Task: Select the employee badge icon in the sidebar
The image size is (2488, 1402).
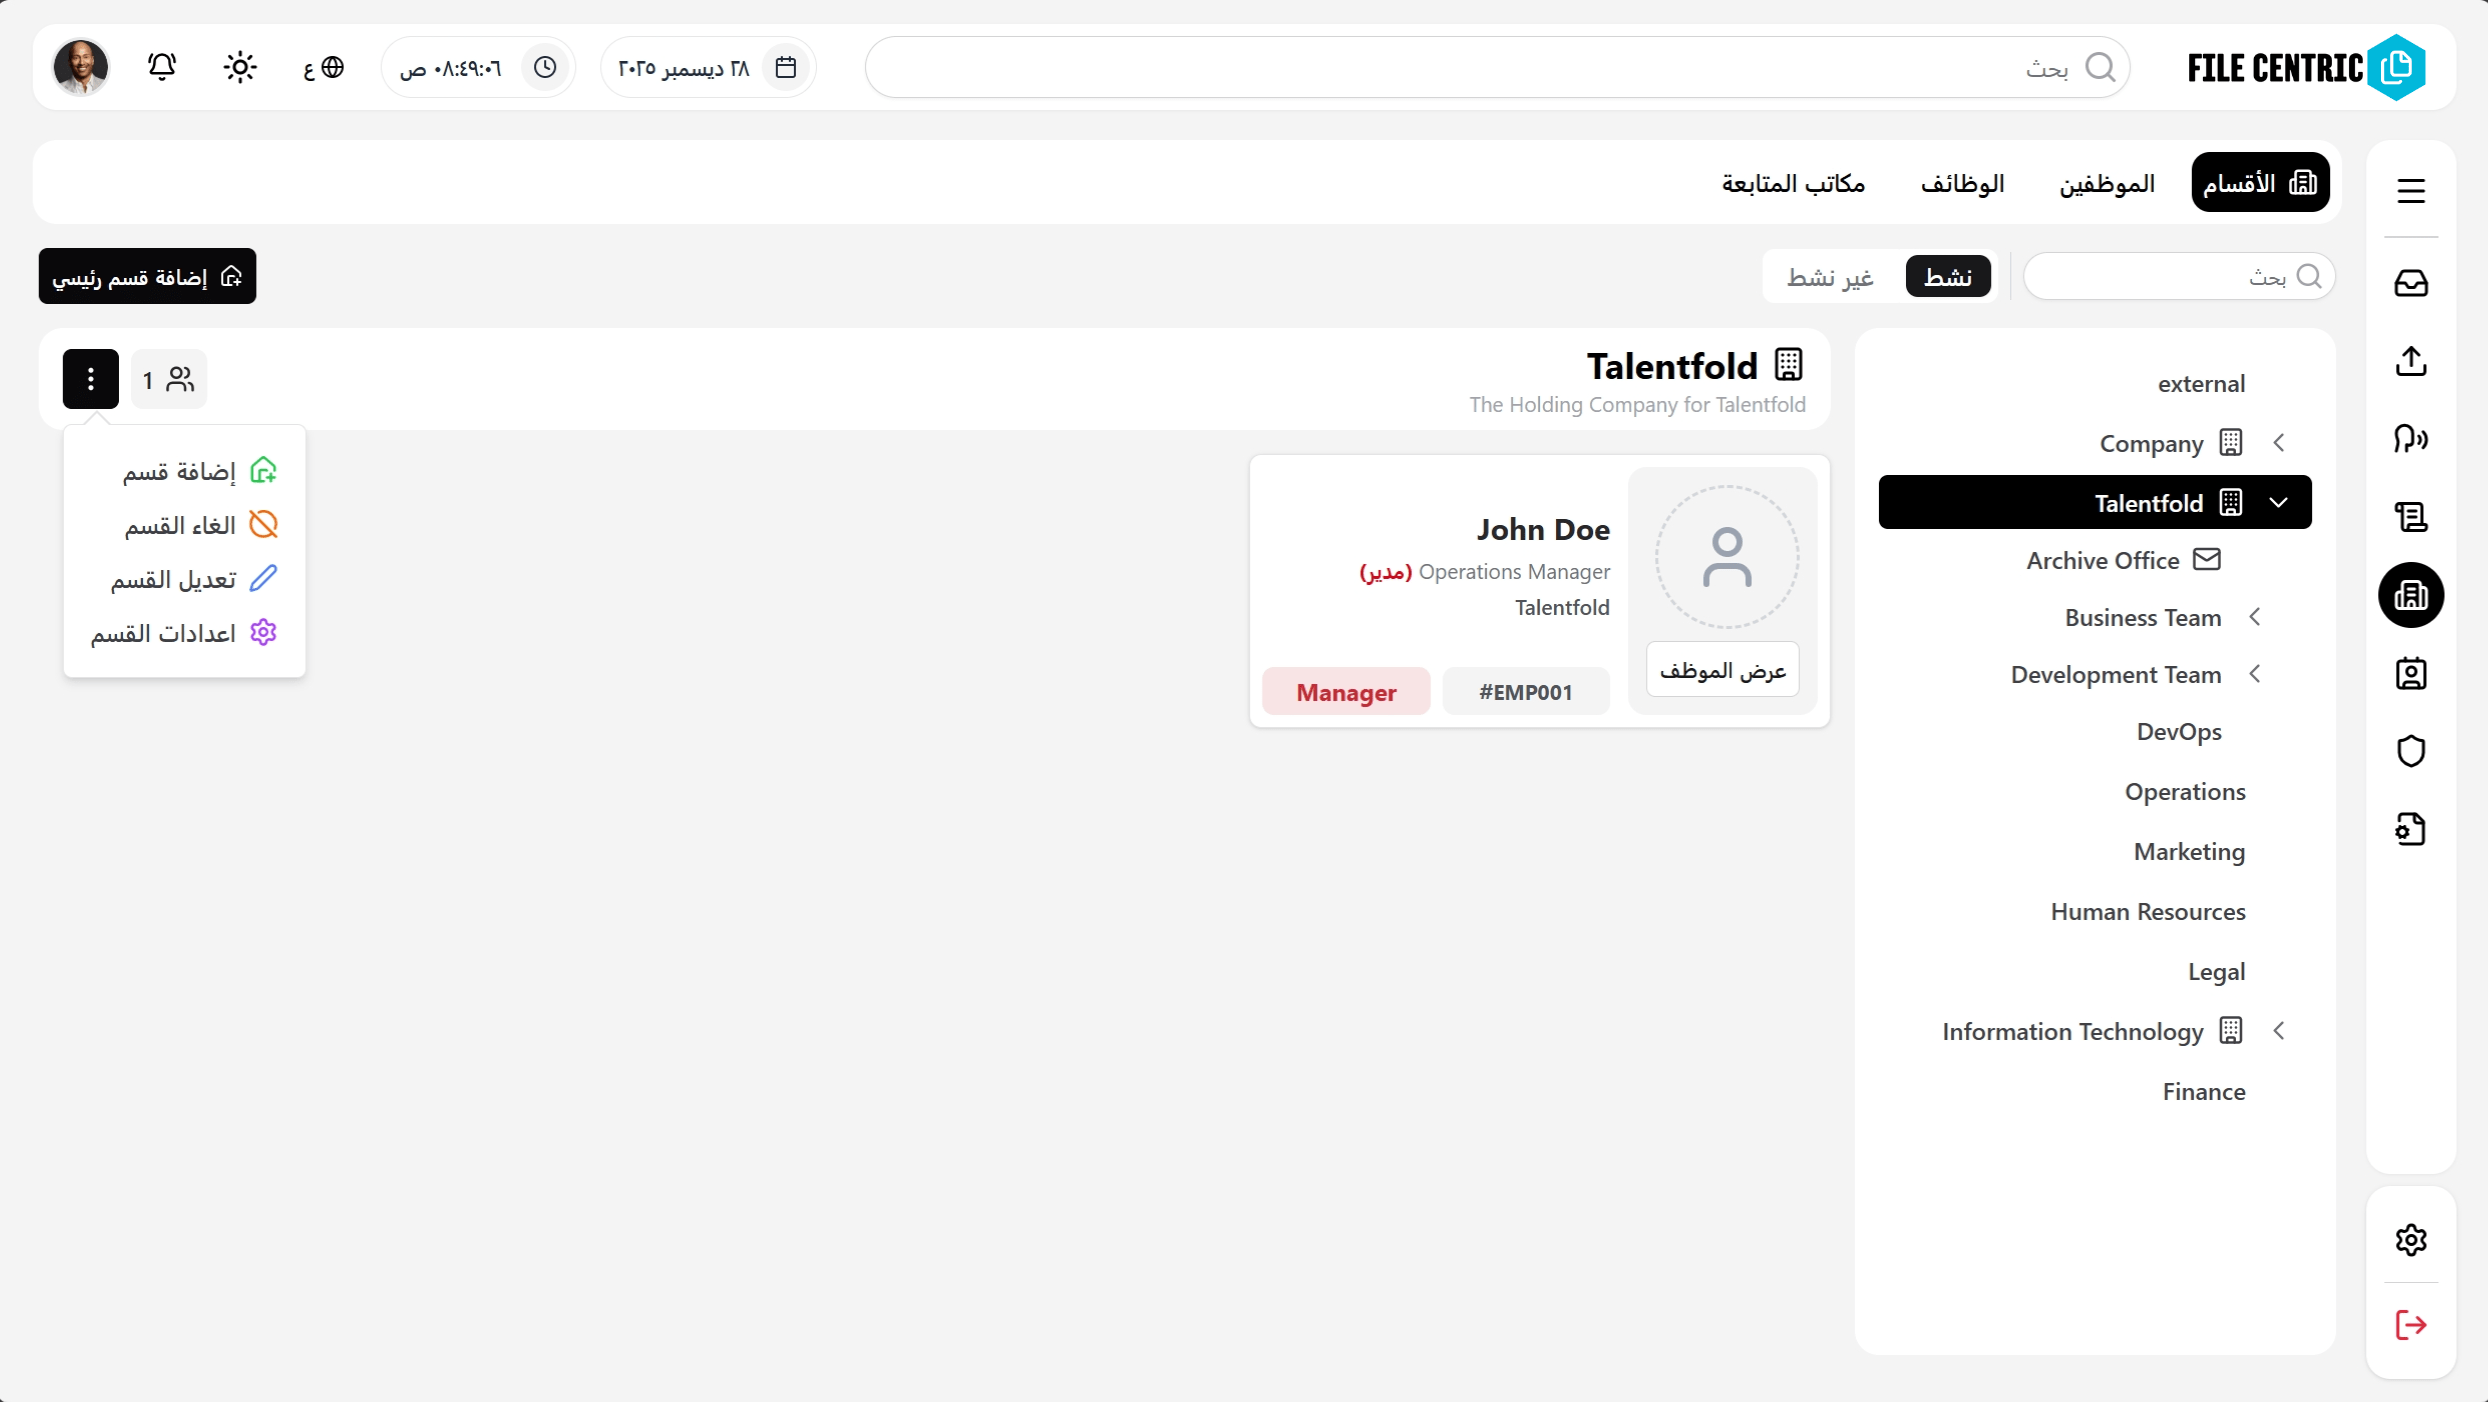Action: [x=2410, y=673]
